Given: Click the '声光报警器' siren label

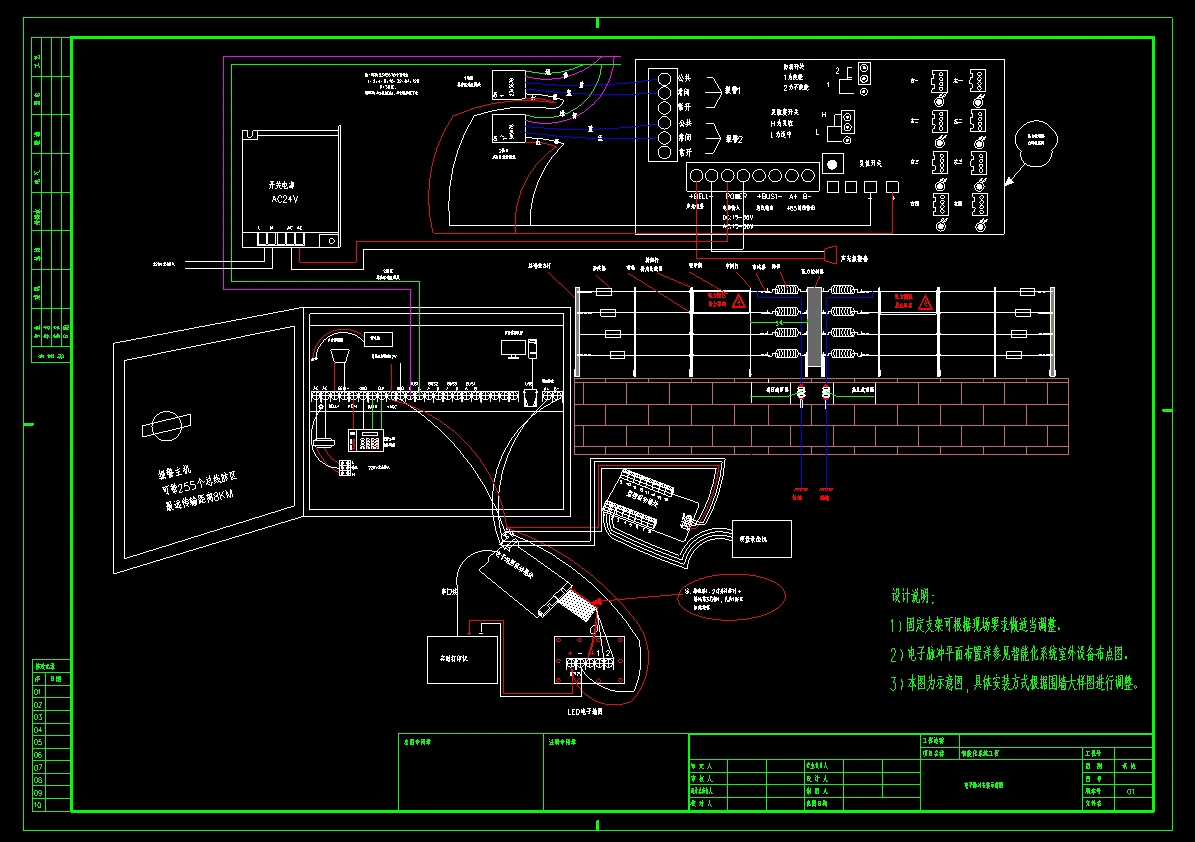Looking at the screenshot, I should pyautogui.click(x=854, y=259).
